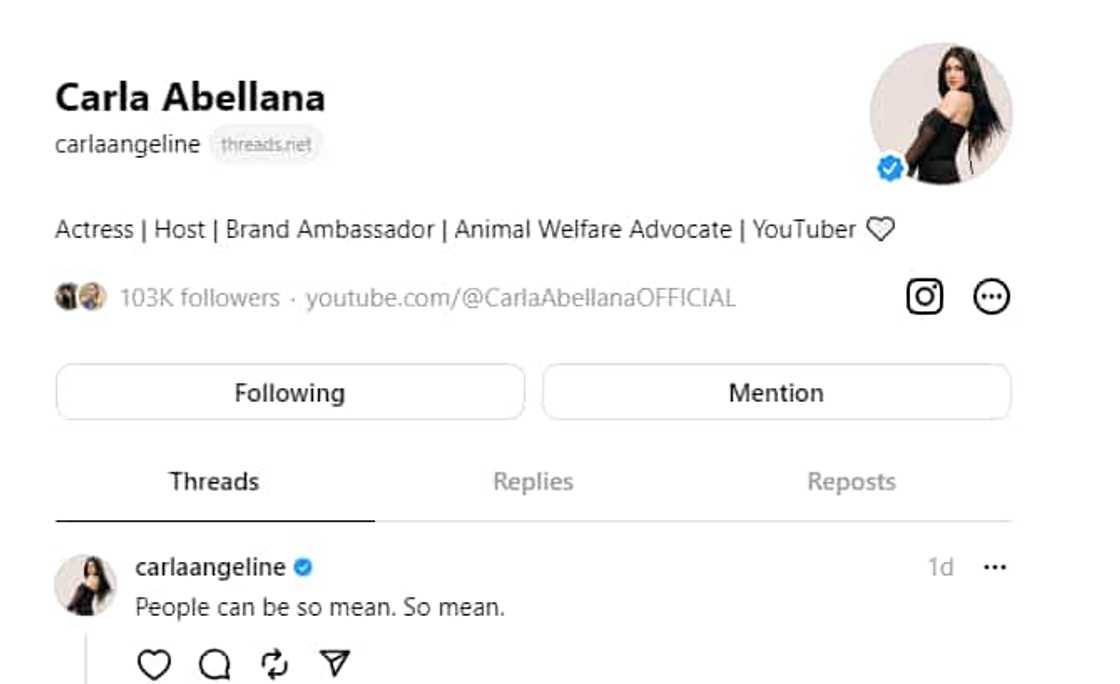
Task: Open the youtube.com/@CarlaAbellanaOFFICIAL link
Action: pyautogui.click(x=520, y=298)
